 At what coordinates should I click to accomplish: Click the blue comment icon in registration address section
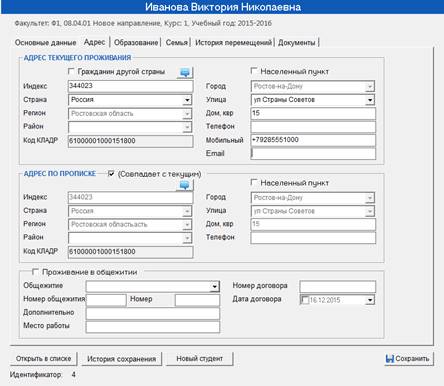coord(185,185)
